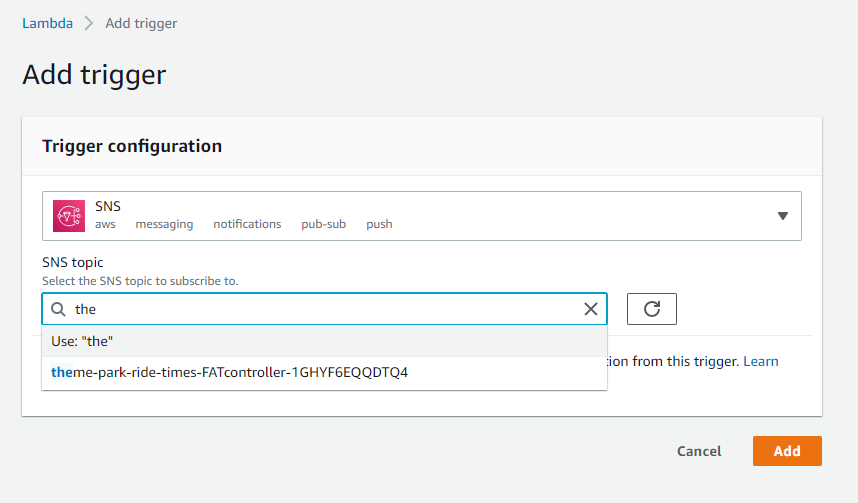Click the magnifier icon in topic search

[58, 309]
